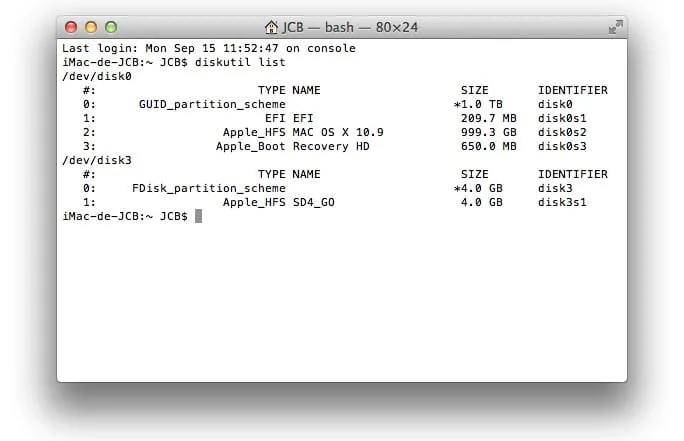The width and height of the screenshot is (684, 441).
Task: Click the '*1.0 TB' size value
Action: [478, 105]
